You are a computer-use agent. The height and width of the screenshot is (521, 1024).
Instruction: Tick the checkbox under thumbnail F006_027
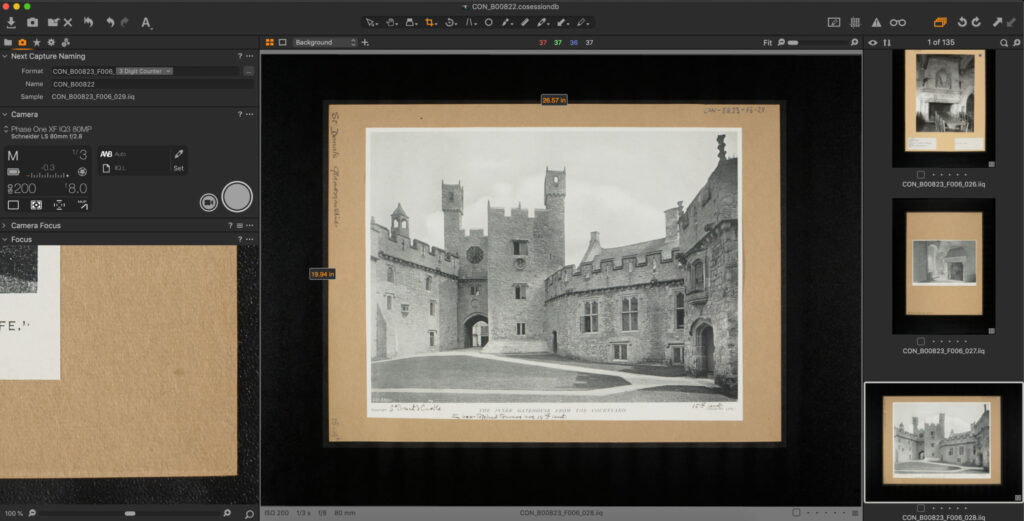click(x=920, y=341)
